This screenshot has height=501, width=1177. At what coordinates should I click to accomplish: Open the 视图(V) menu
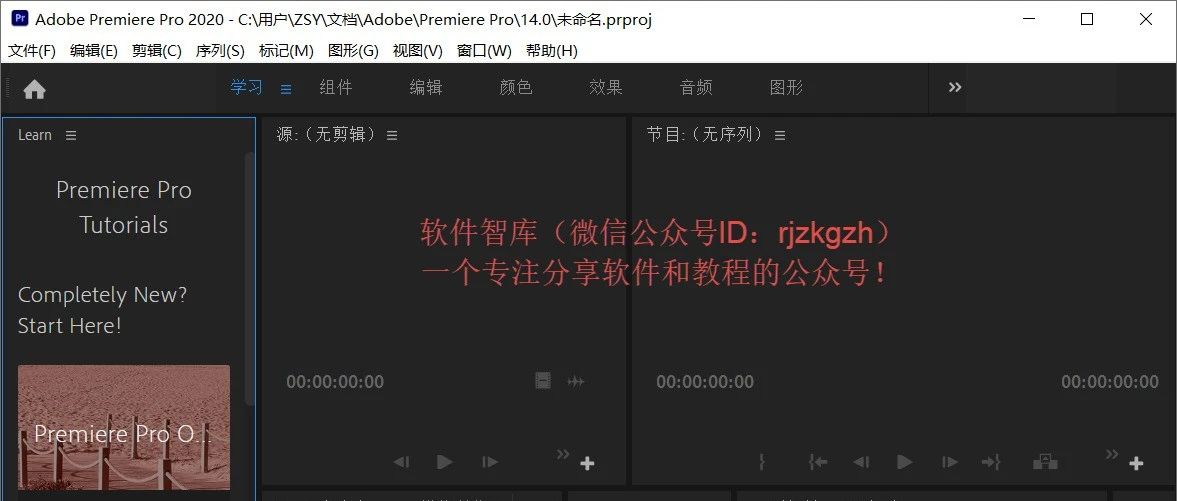[x=417, y=50]
